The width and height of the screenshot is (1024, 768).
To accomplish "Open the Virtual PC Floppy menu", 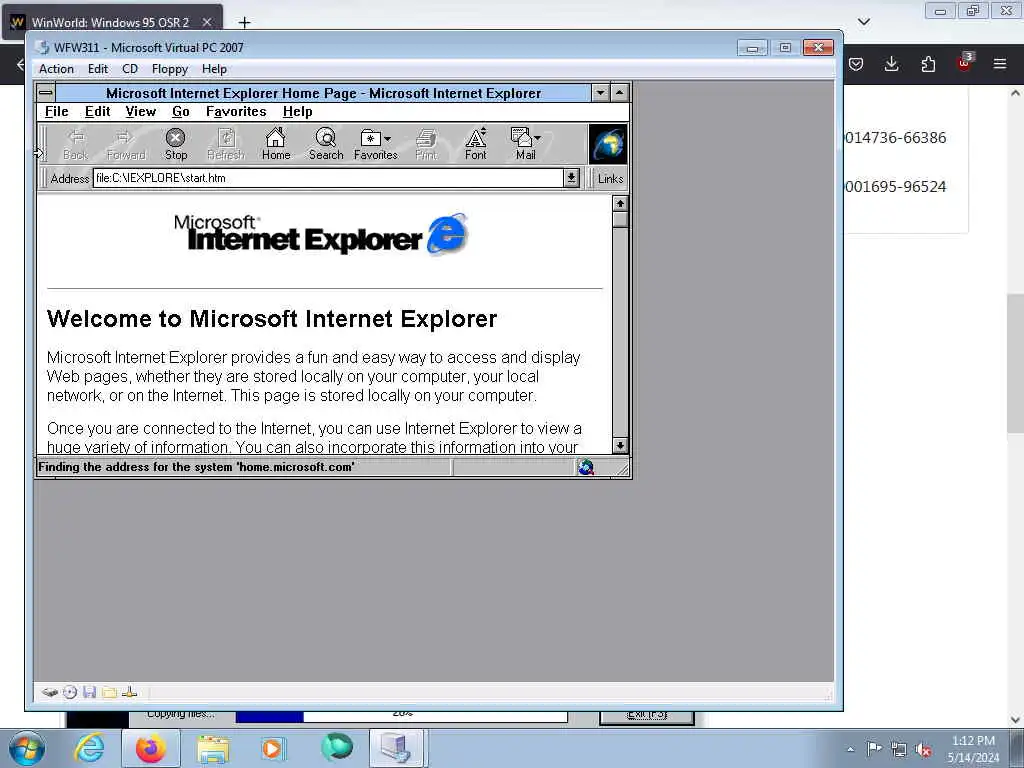I will point(170,69).
